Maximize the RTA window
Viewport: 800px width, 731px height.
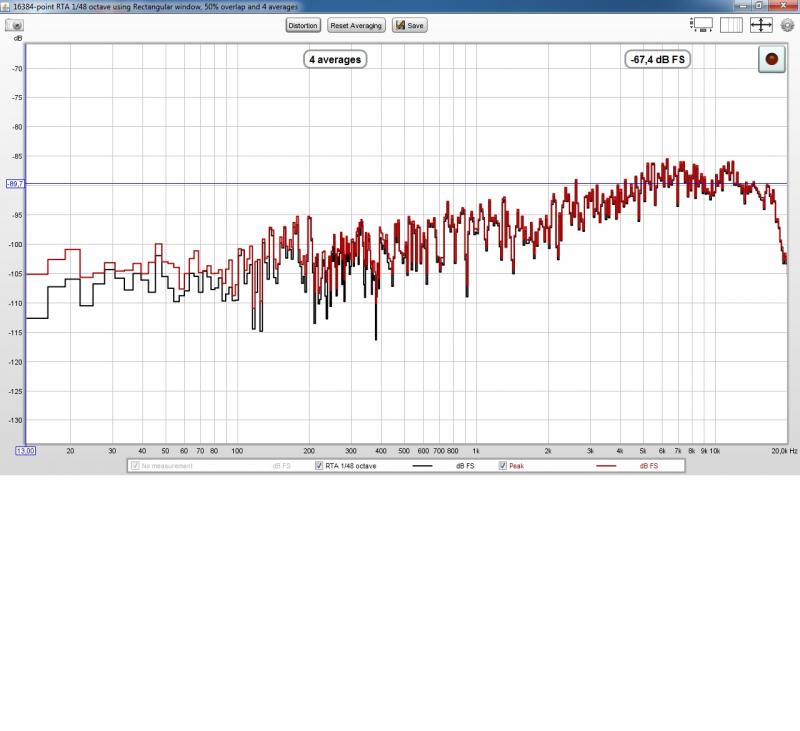759,5
